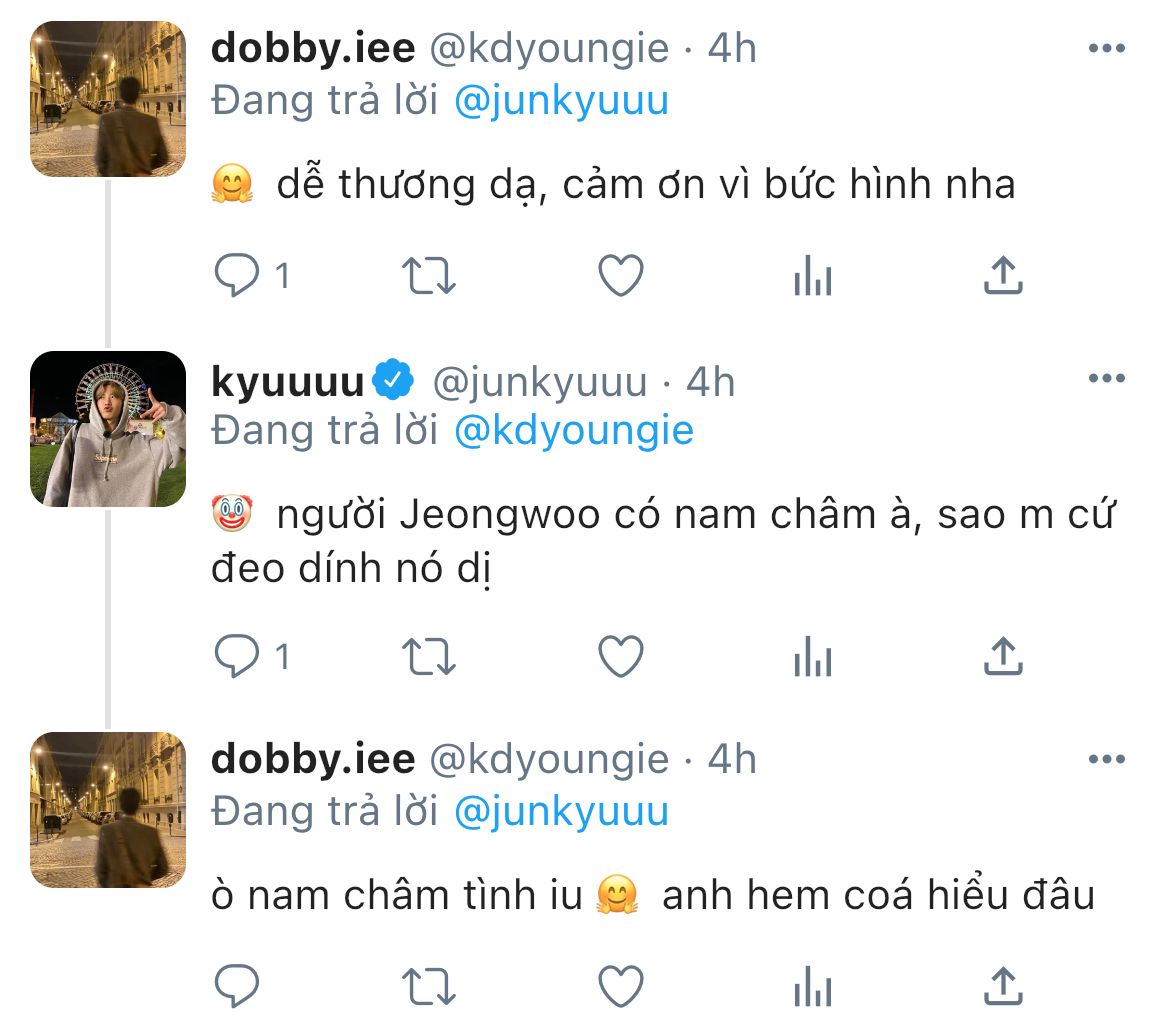Retweet kyuuuu's Jeongwoo tweet
The image size is (1170, 1029).
[428, 656]
